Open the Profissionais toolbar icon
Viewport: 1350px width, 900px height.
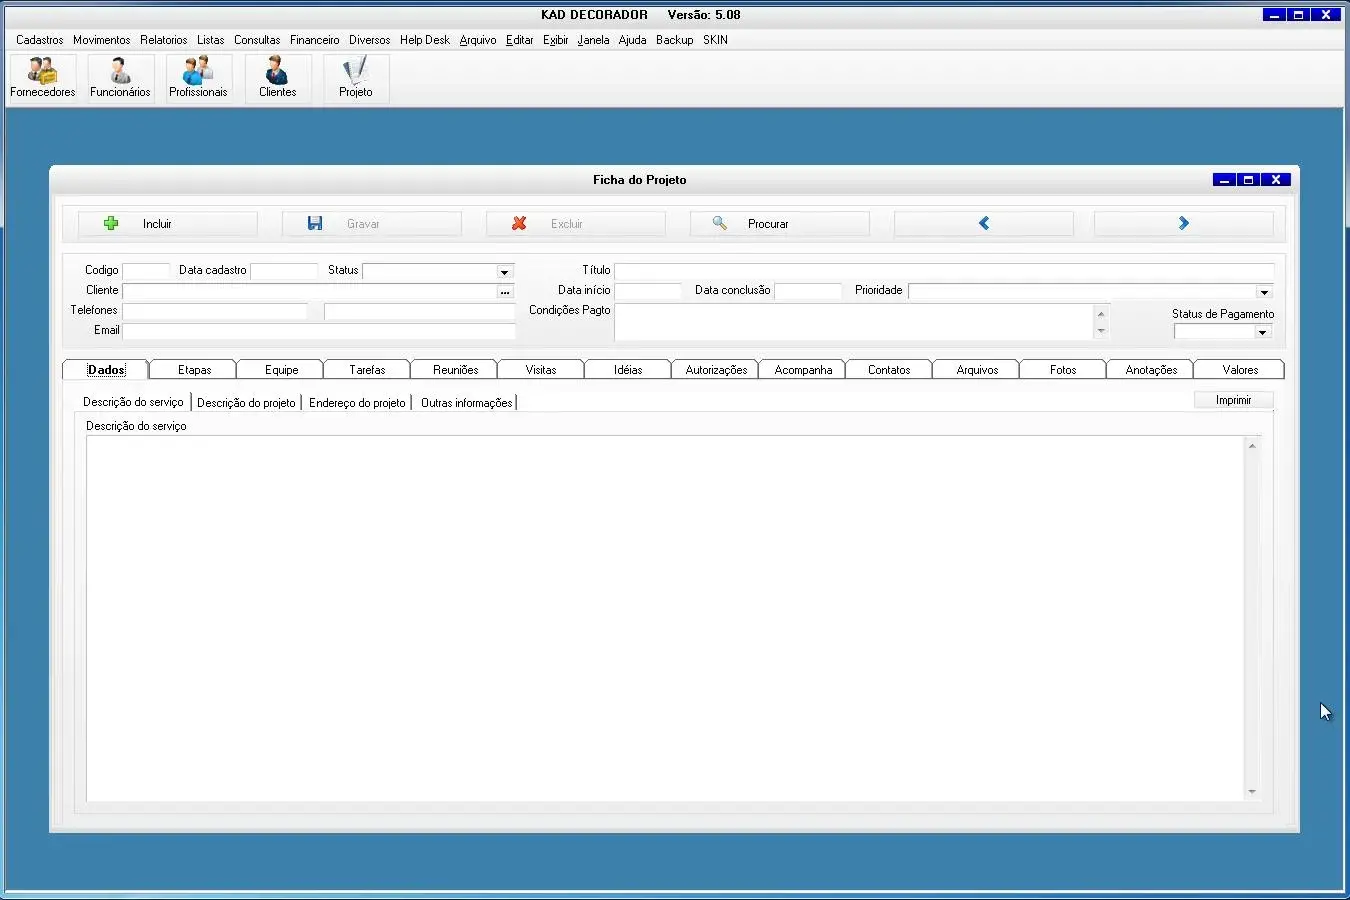(198, 78)
